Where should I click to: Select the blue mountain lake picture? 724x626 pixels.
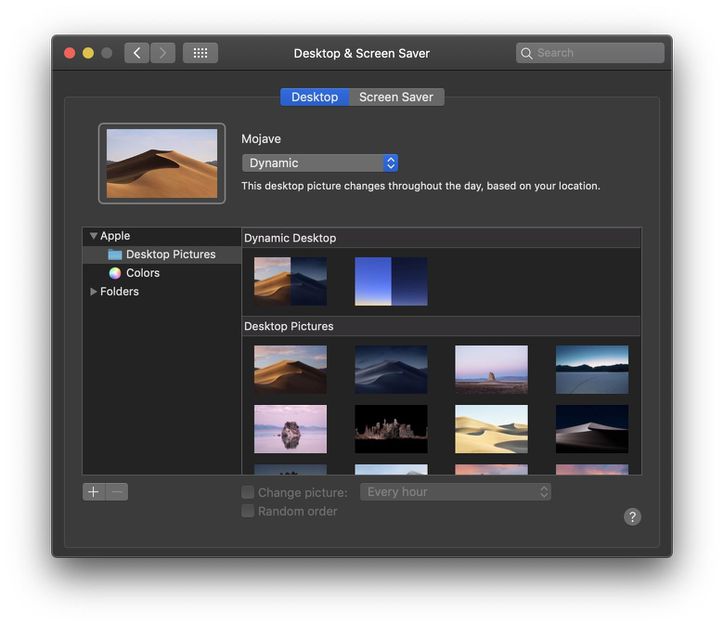pos(592,369)
